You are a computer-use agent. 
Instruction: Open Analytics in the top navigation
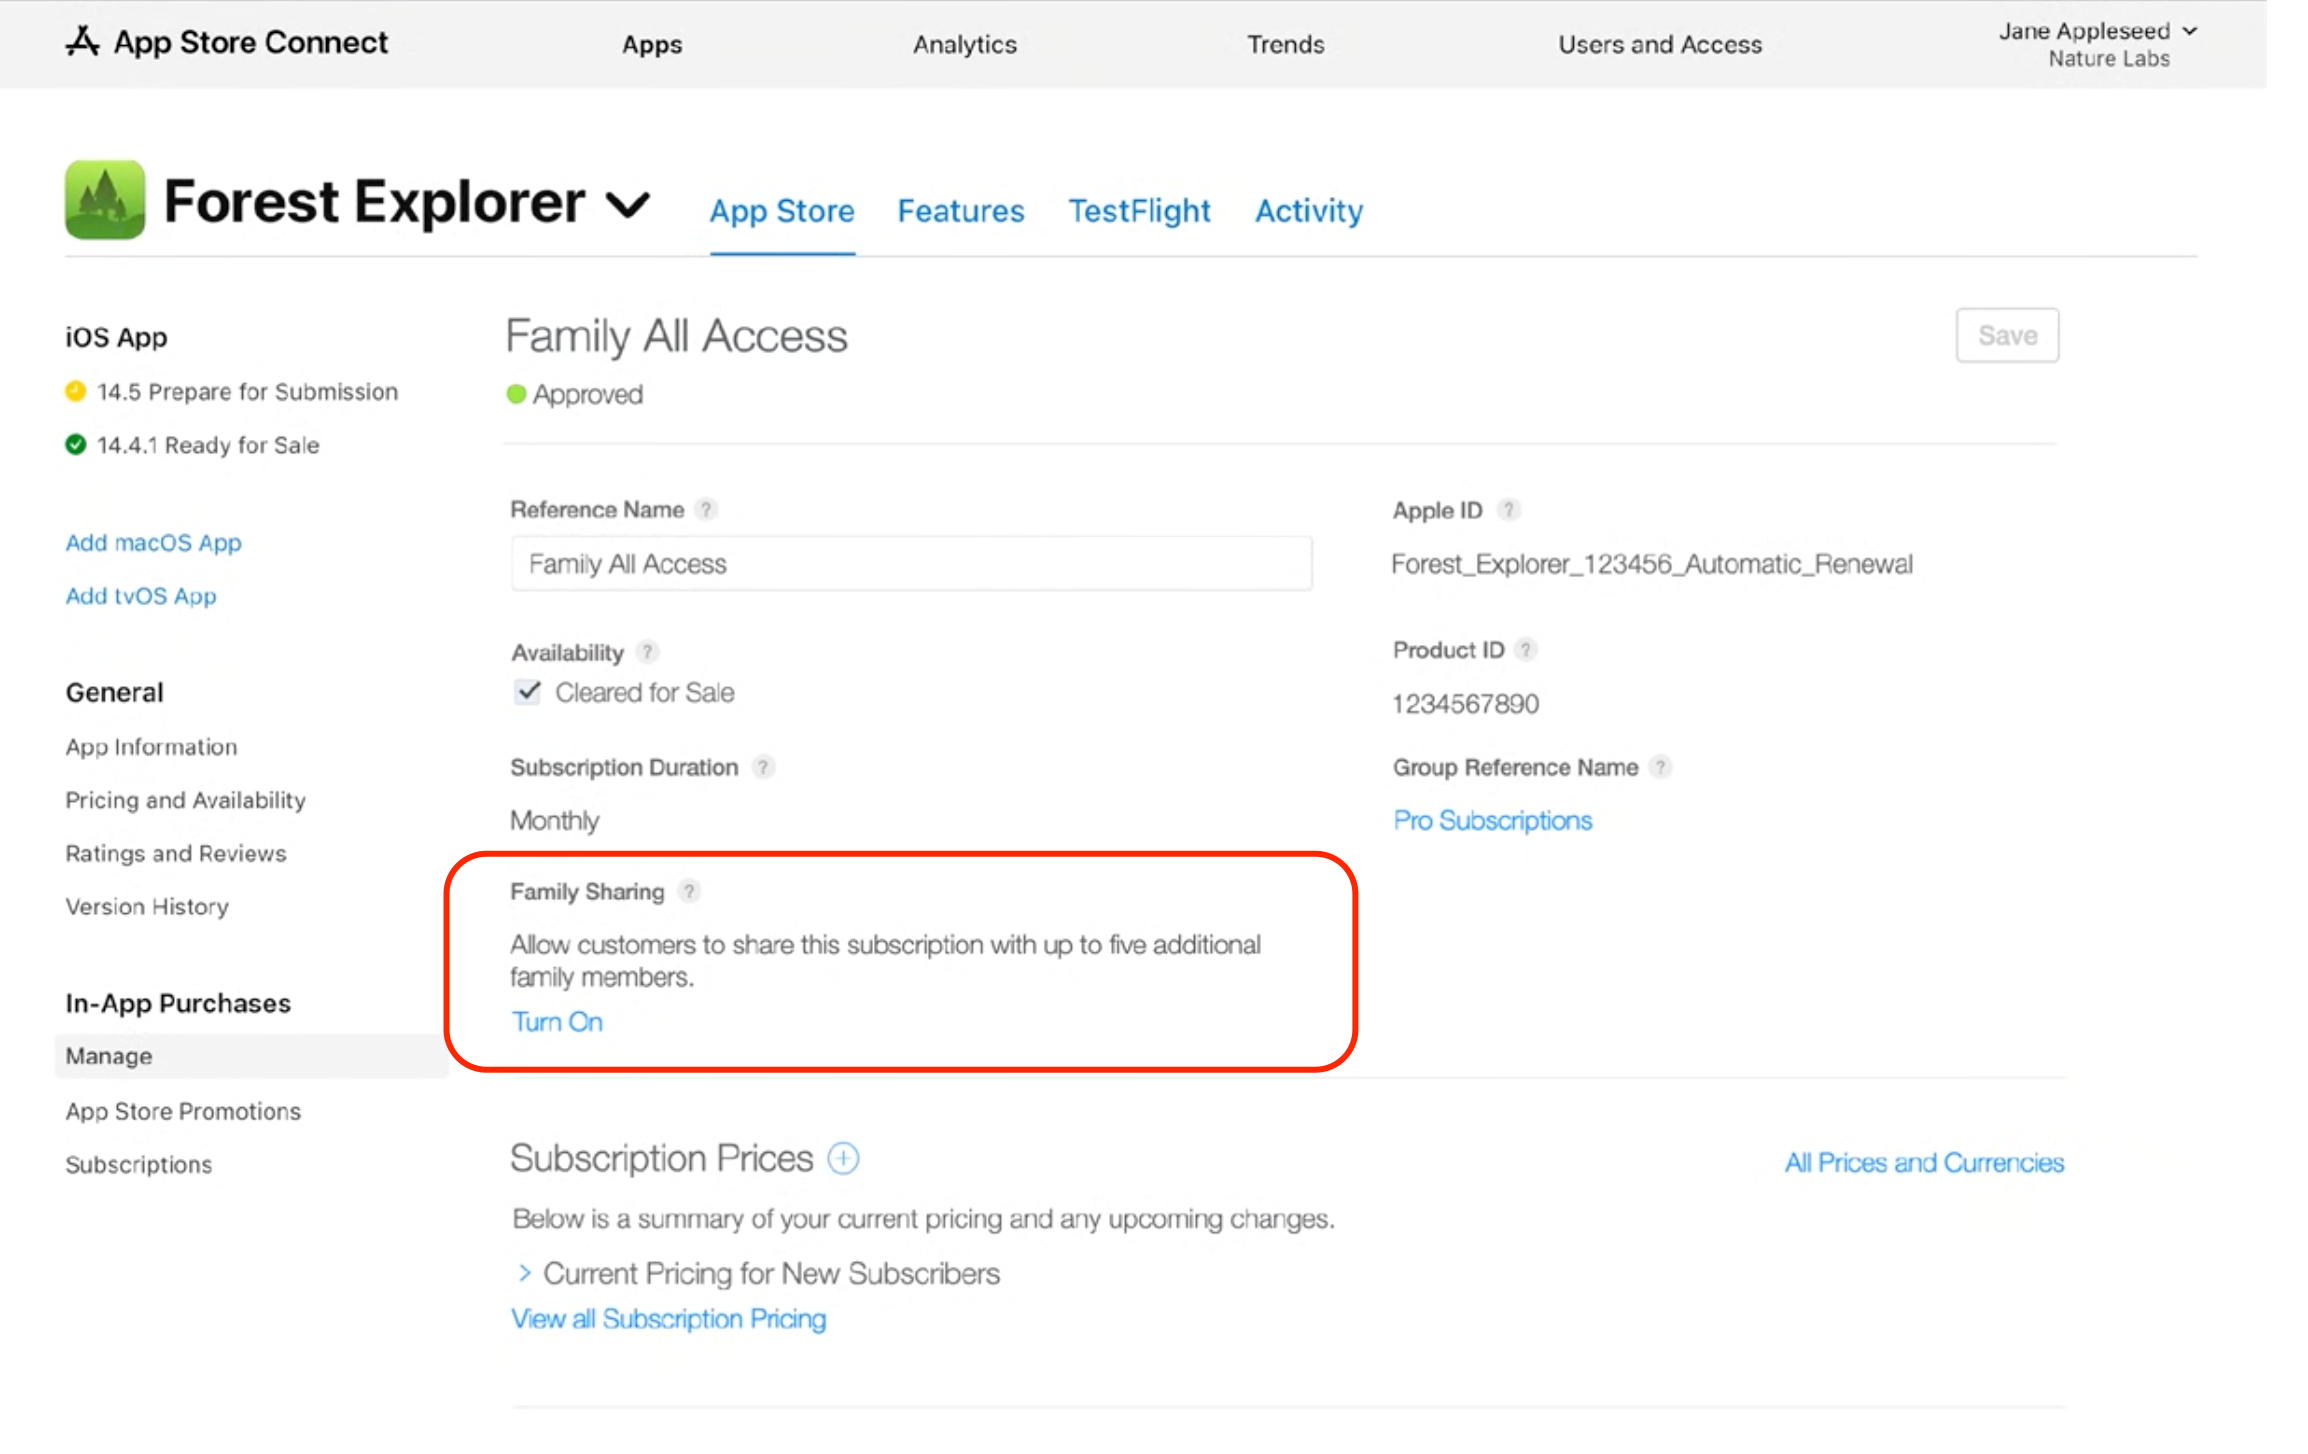964,44
